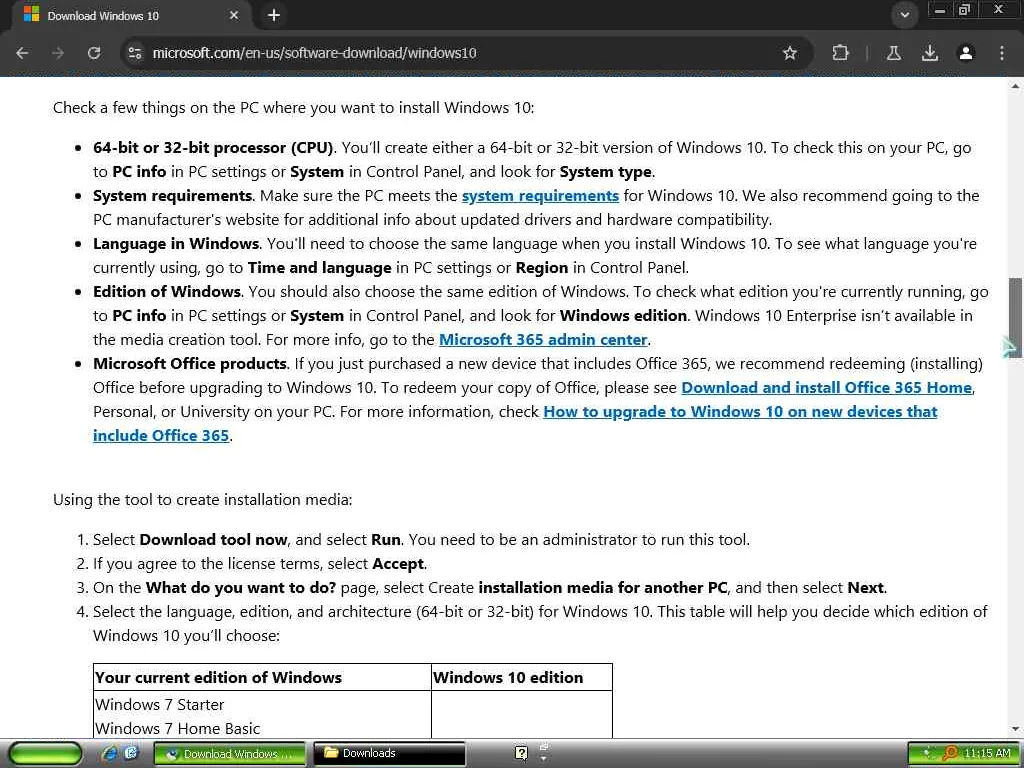
Task: Click the page vertical scrollbar thumb
Action: pyautogui.click(x=1015, y=317)
